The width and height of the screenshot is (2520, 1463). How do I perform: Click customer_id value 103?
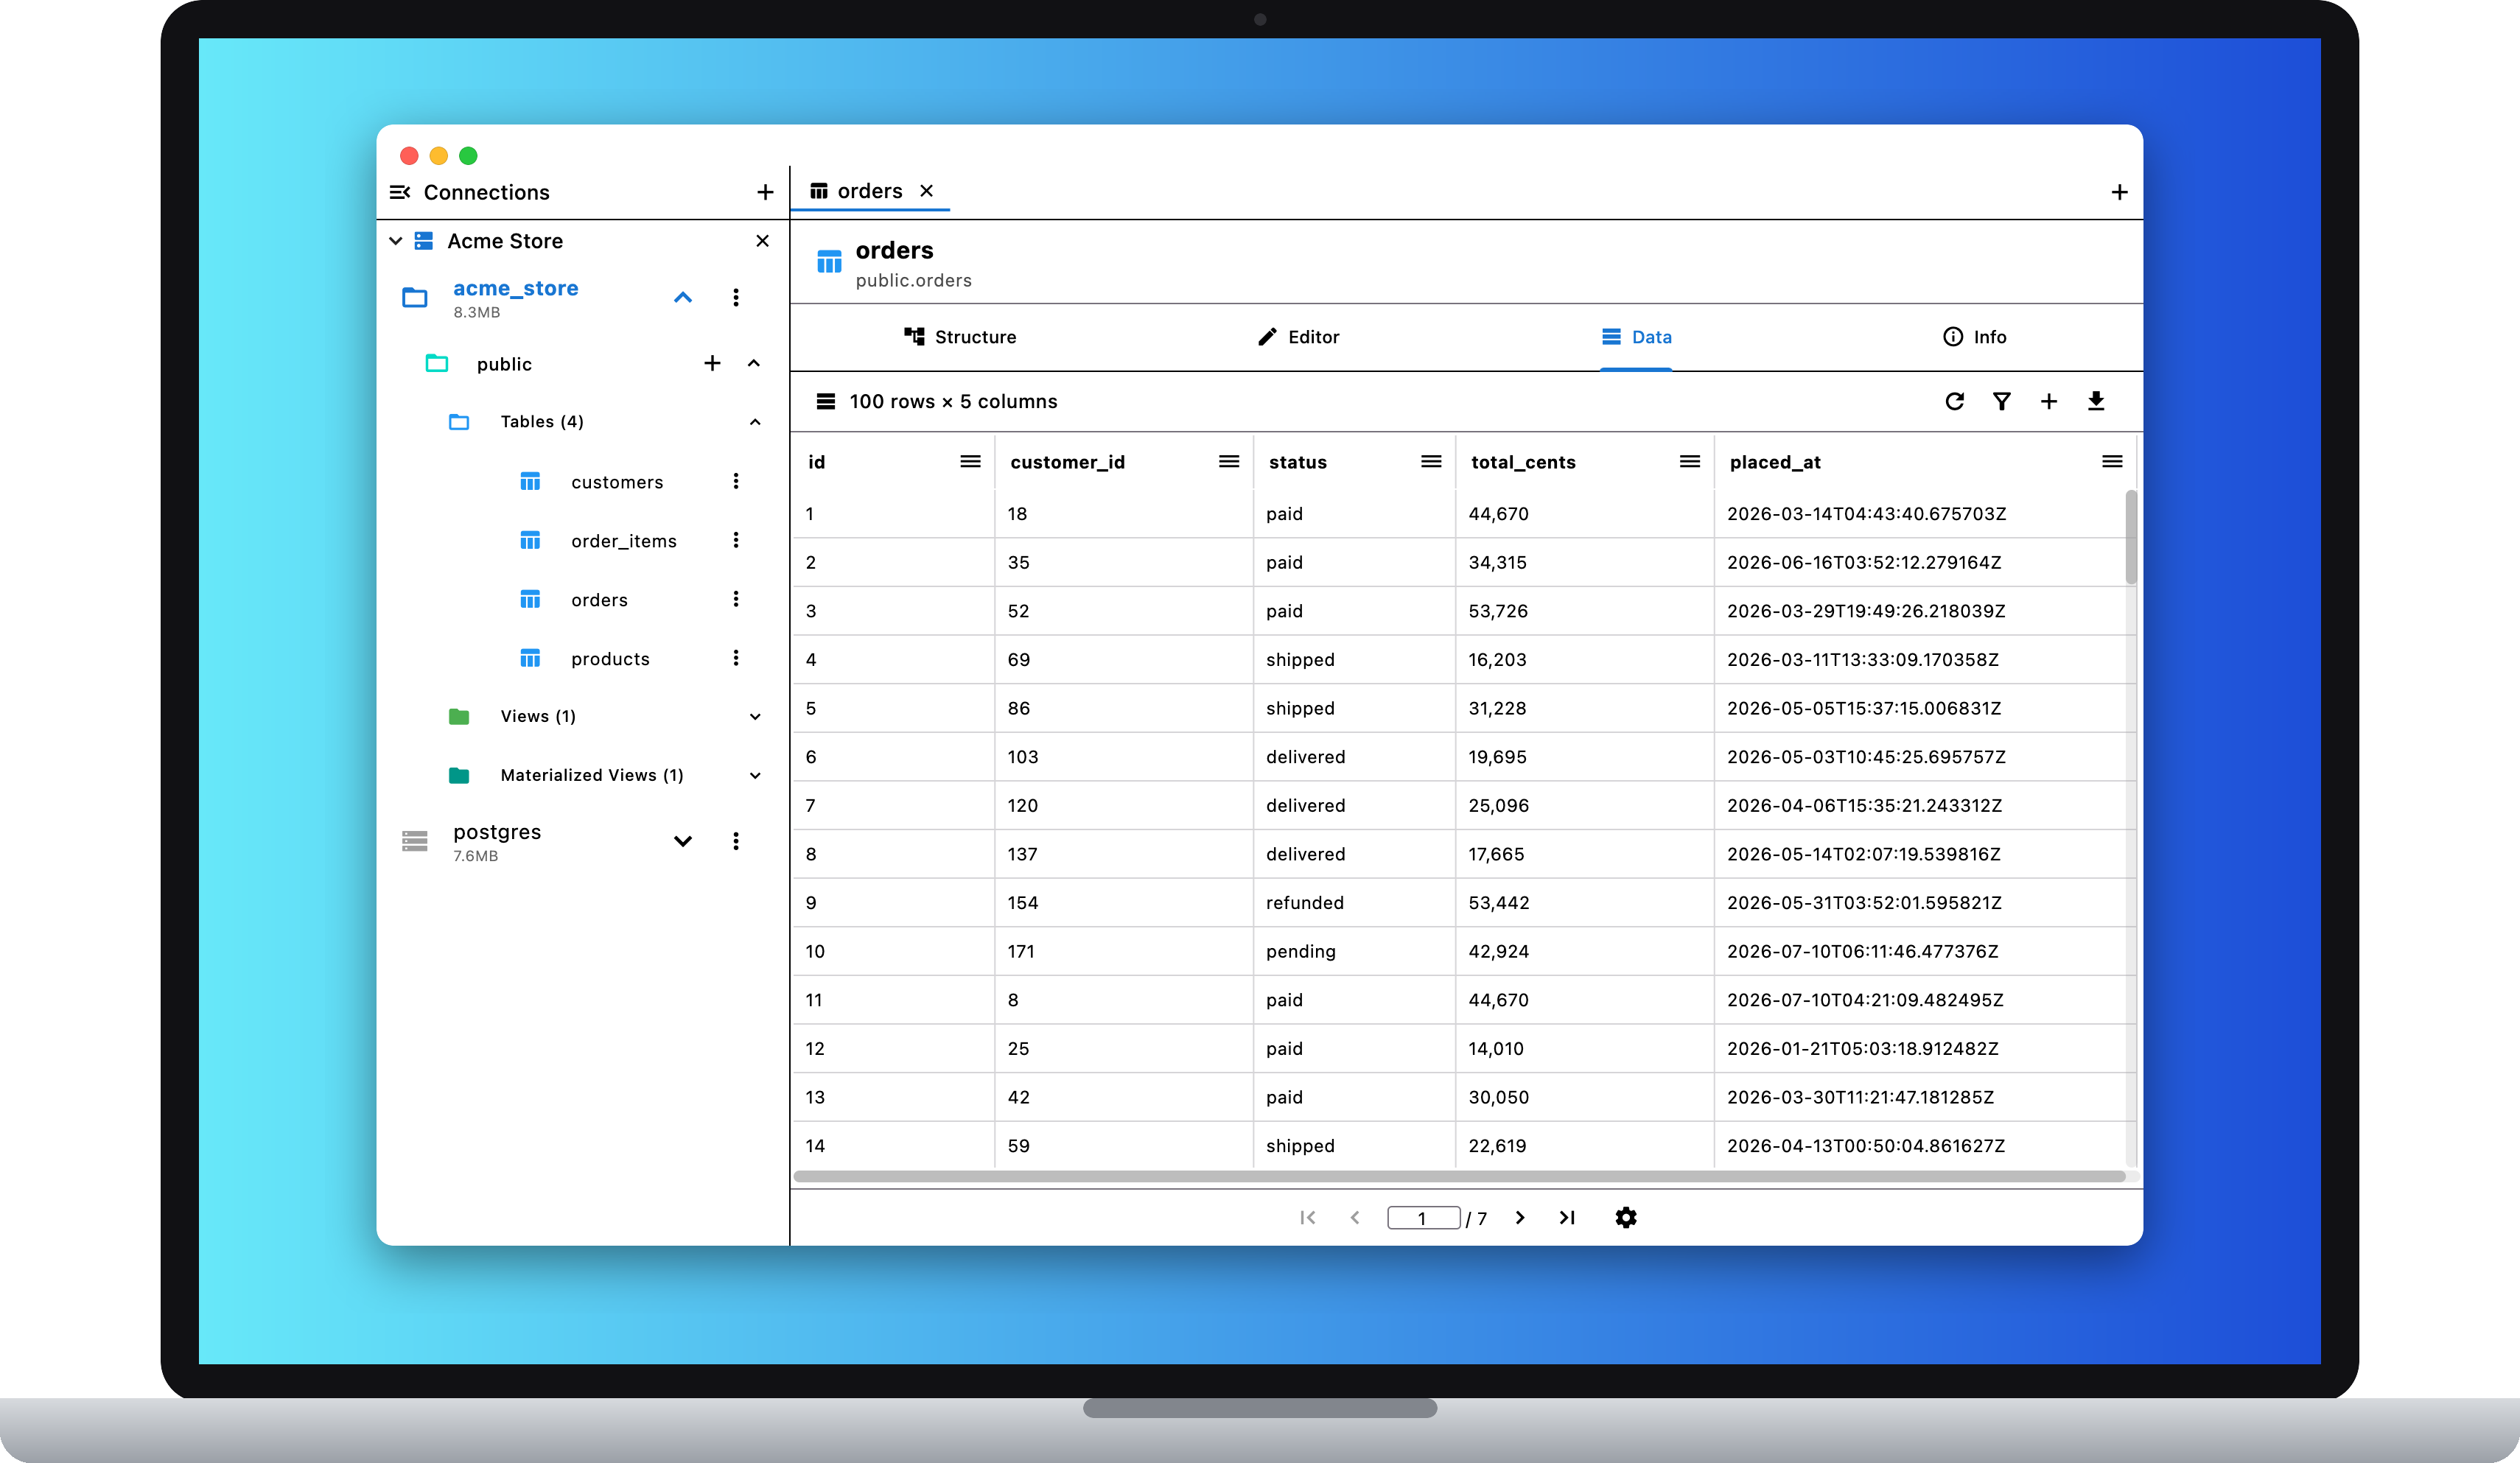[x=1023, y=757]
